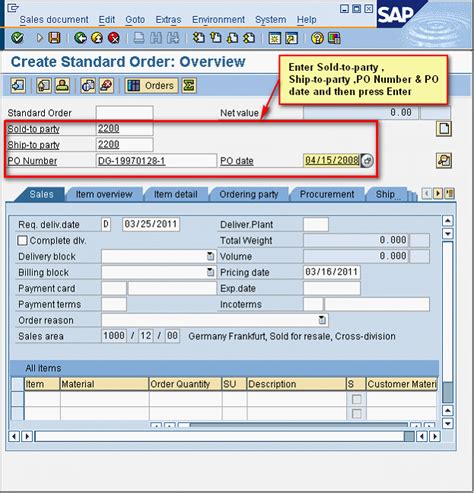Screen dimensions: 474x493
Task: Click the Deliver.Plant field
Action: (x=316, y=224)
